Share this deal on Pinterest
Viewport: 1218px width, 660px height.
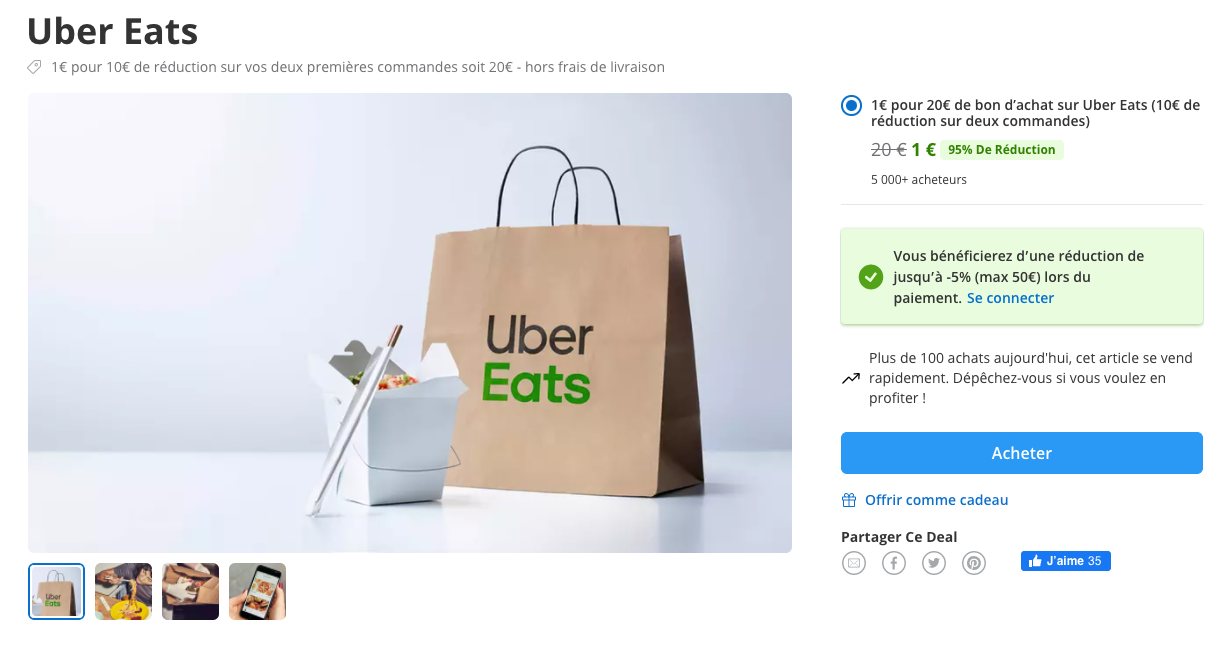point(973,563)
